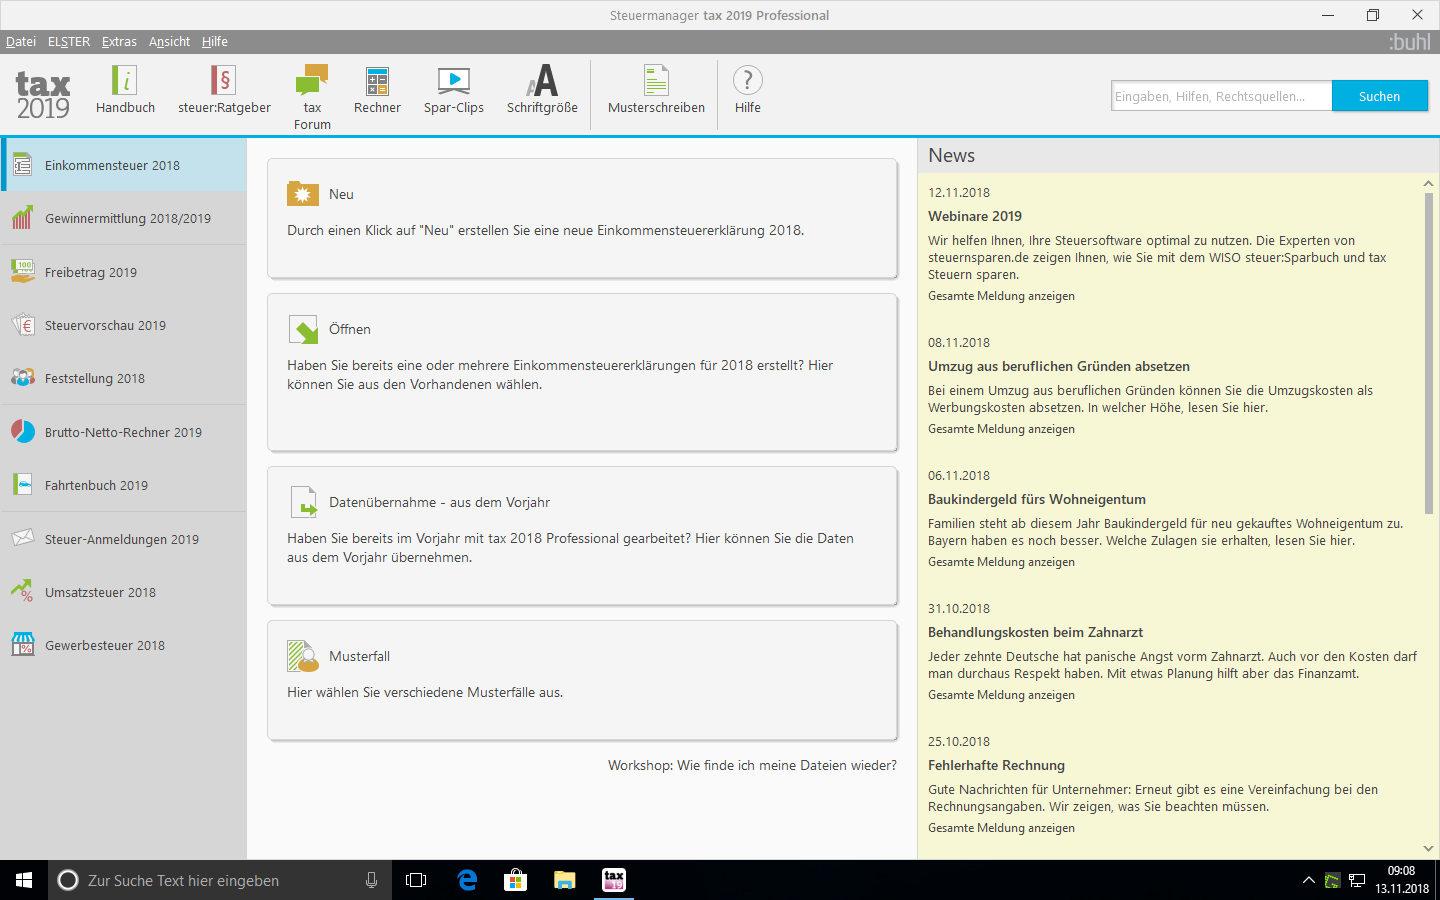1440x900 pixels.
Task: Open Datei menu
Action: pyautogui.click(x=21, y=42)
